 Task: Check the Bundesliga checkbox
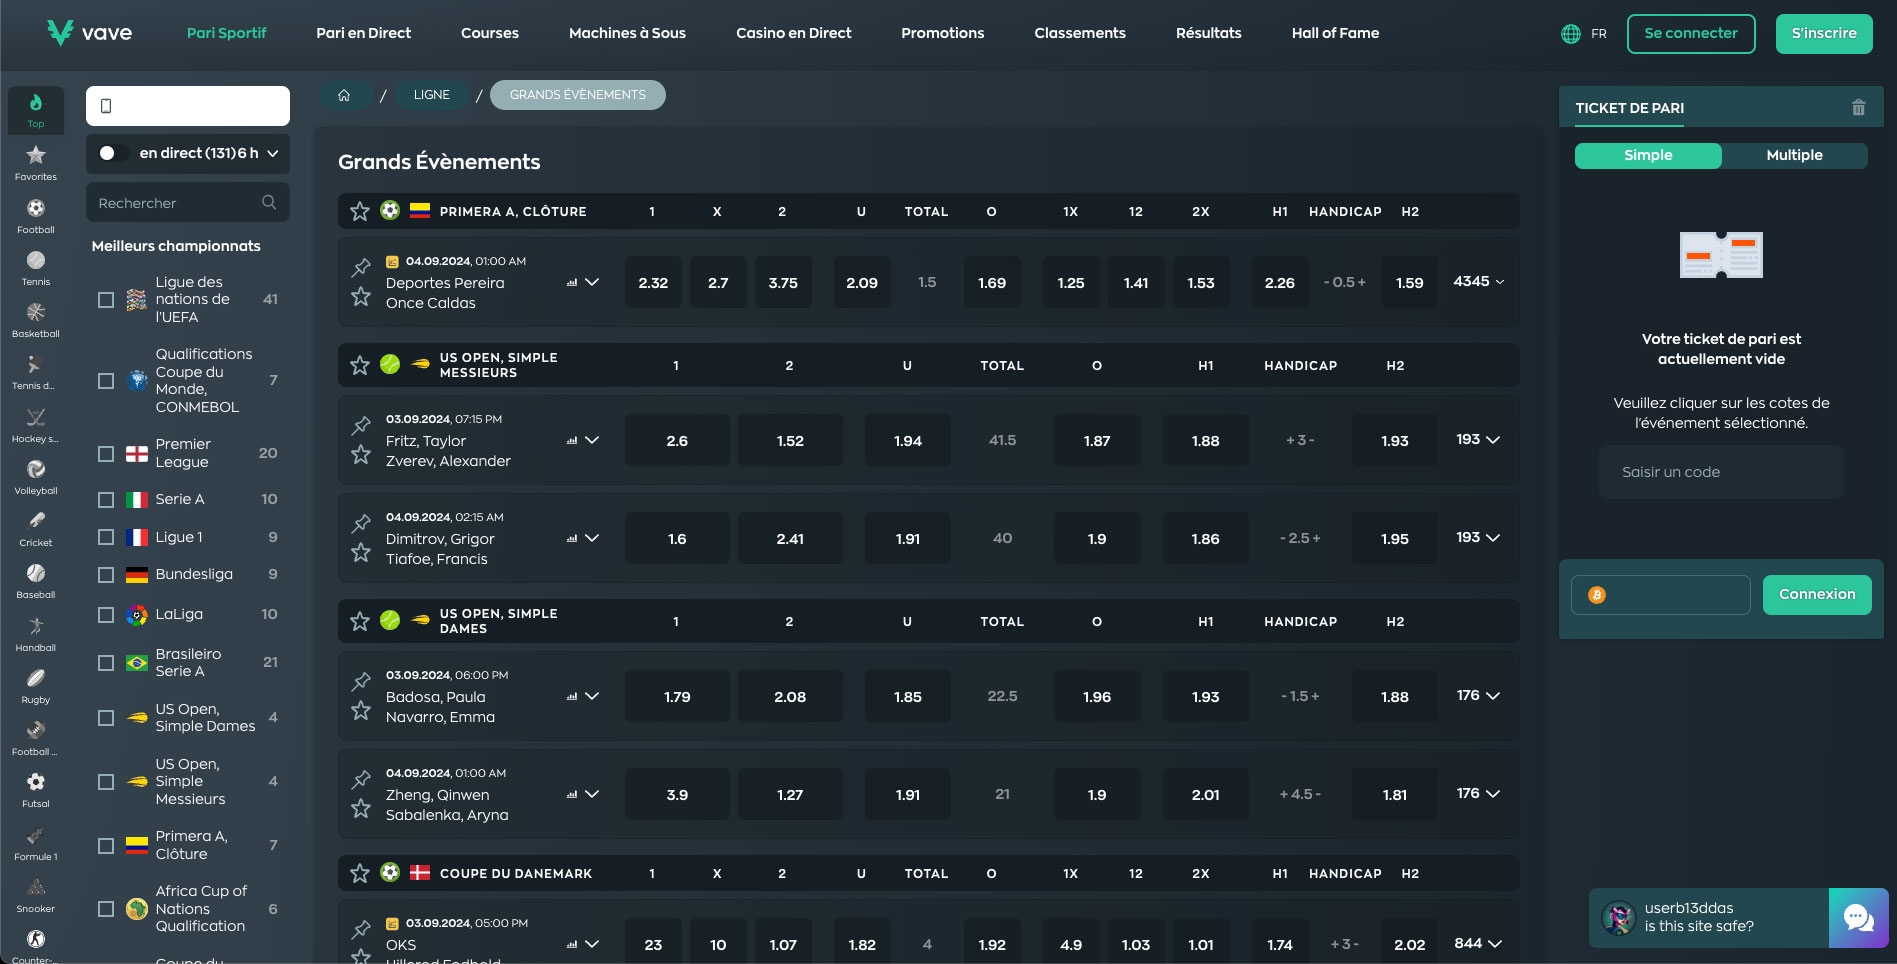[x=106, y=575]
